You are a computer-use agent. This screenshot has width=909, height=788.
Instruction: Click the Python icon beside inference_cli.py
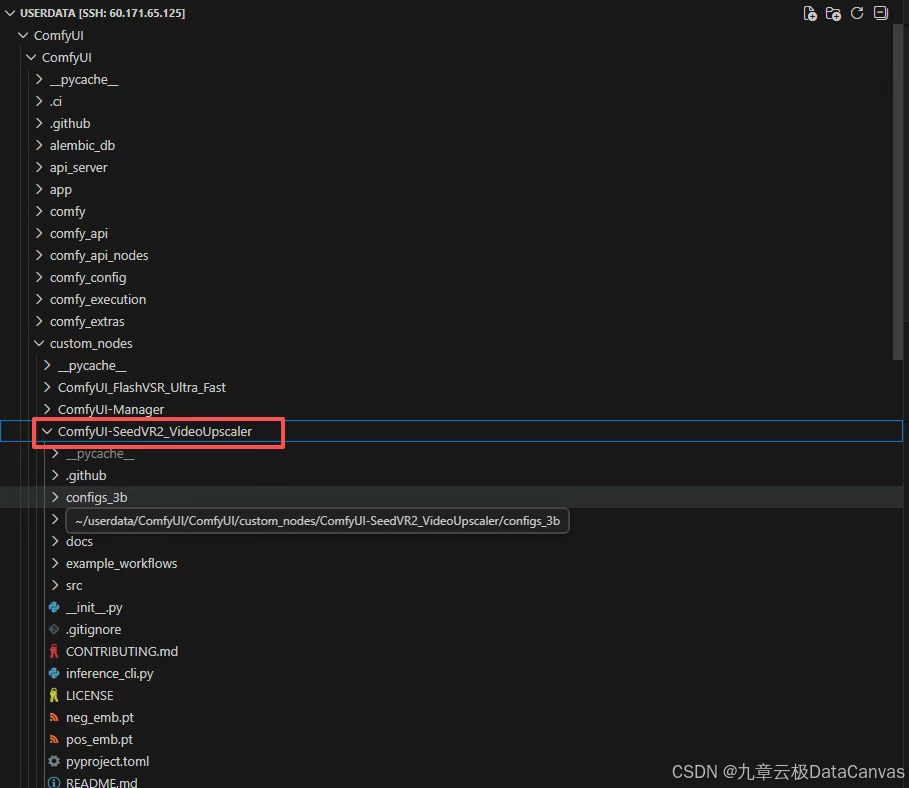coord(54,673)
